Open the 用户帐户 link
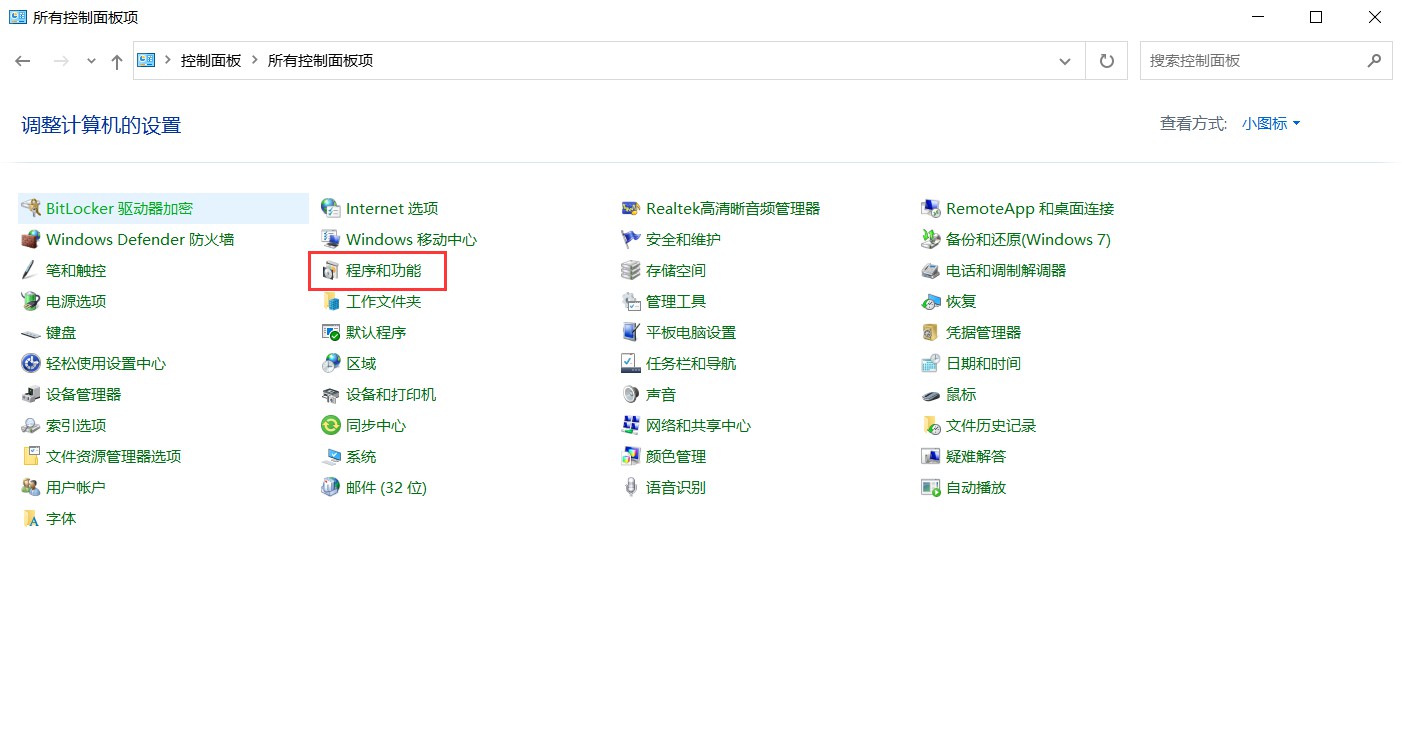1402x736 pixels. [x=76, y=488]
